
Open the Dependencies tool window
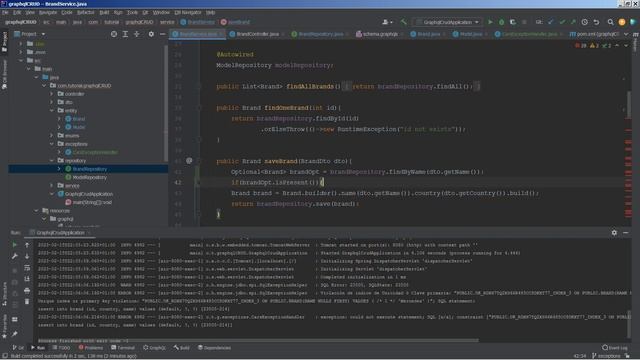point(214,348)
